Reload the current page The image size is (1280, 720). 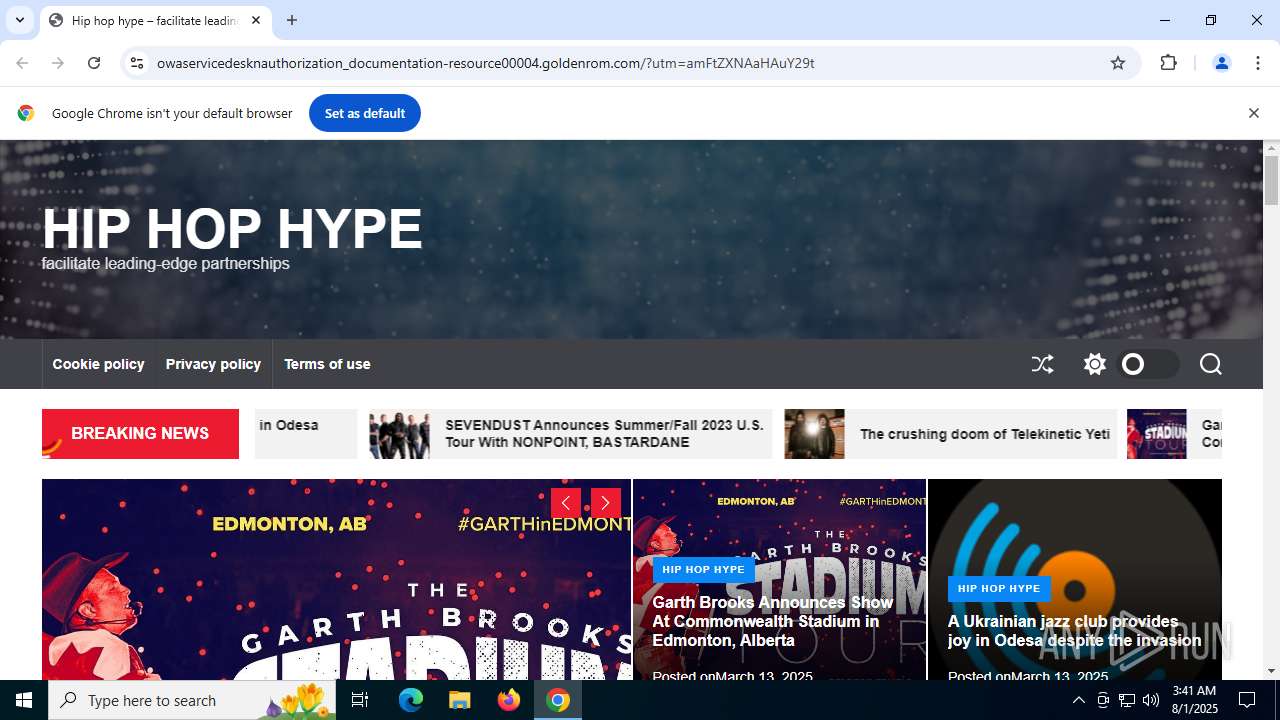tap(94, 63)
